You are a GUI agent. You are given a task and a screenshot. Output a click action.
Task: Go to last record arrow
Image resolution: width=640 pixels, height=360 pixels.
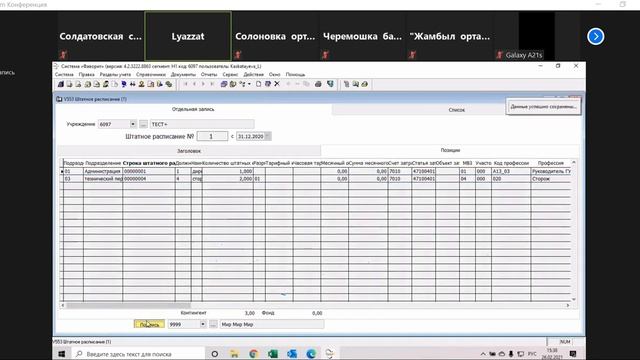click(x=212, y=84)
